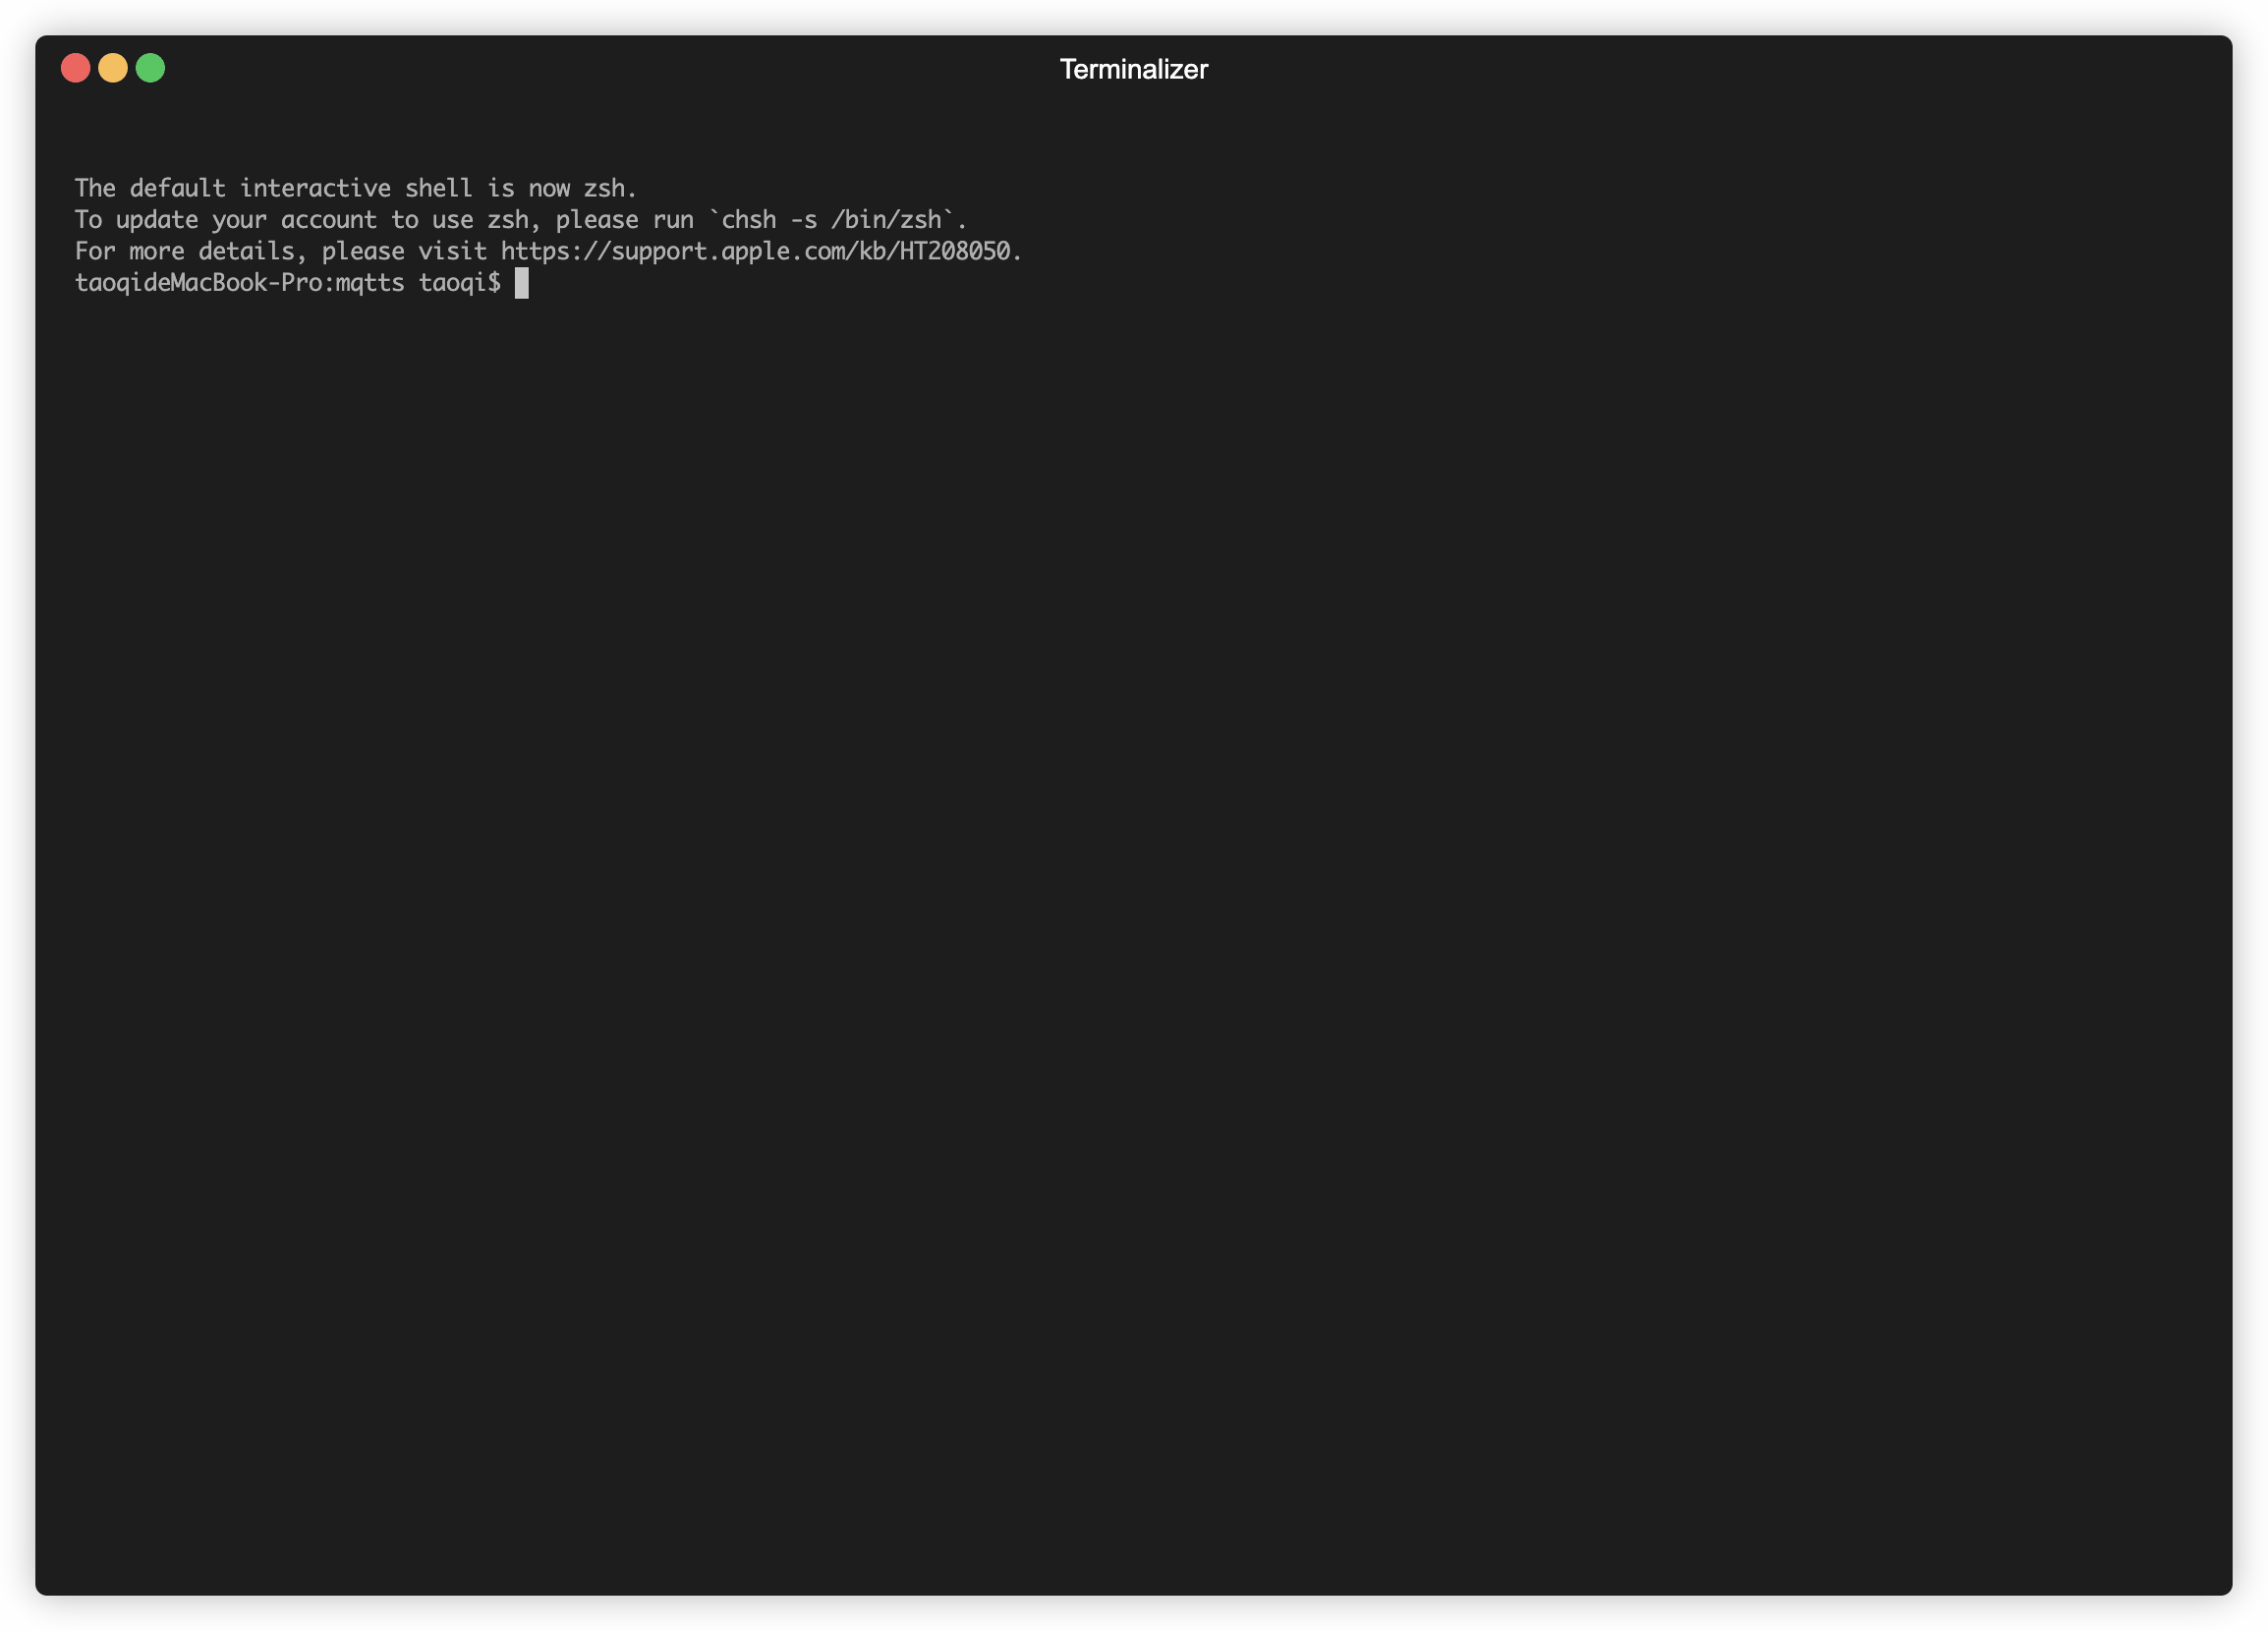Click the chsh command word
This screenshot has width=2268, height=1631.
[x=749, y=220]
